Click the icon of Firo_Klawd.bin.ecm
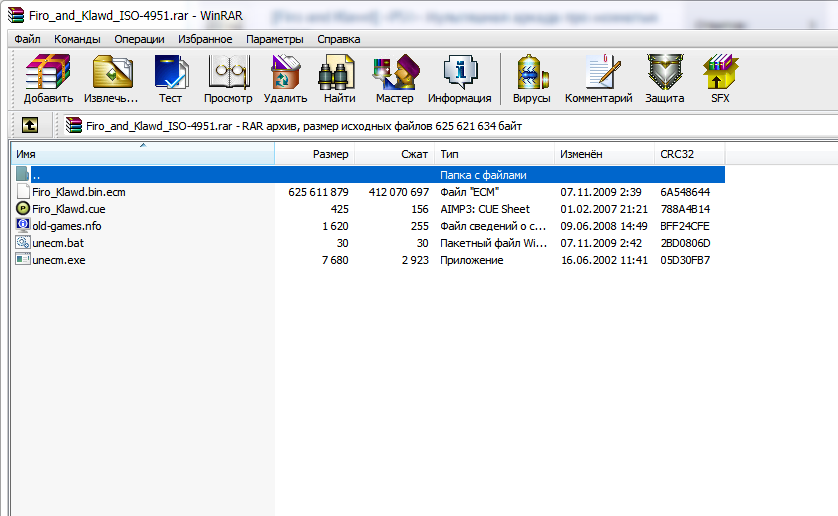This screenshot has height=516, width=838. (x=22, y=191)
